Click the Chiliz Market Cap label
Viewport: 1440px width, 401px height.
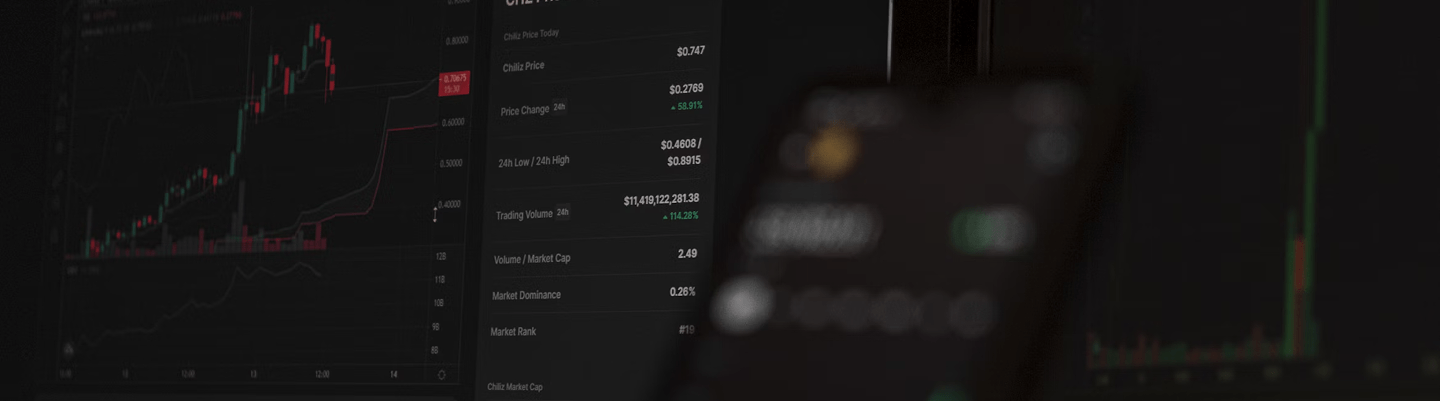(515, 386)
